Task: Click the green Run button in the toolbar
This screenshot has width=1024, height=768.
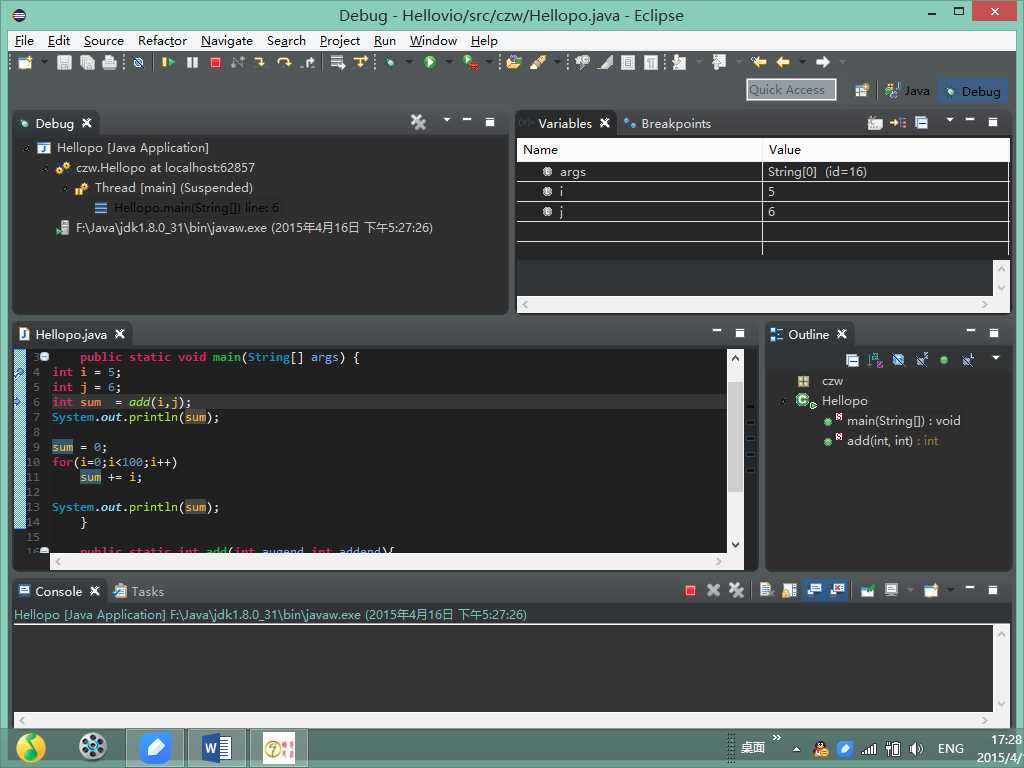Action: (430, 63)
